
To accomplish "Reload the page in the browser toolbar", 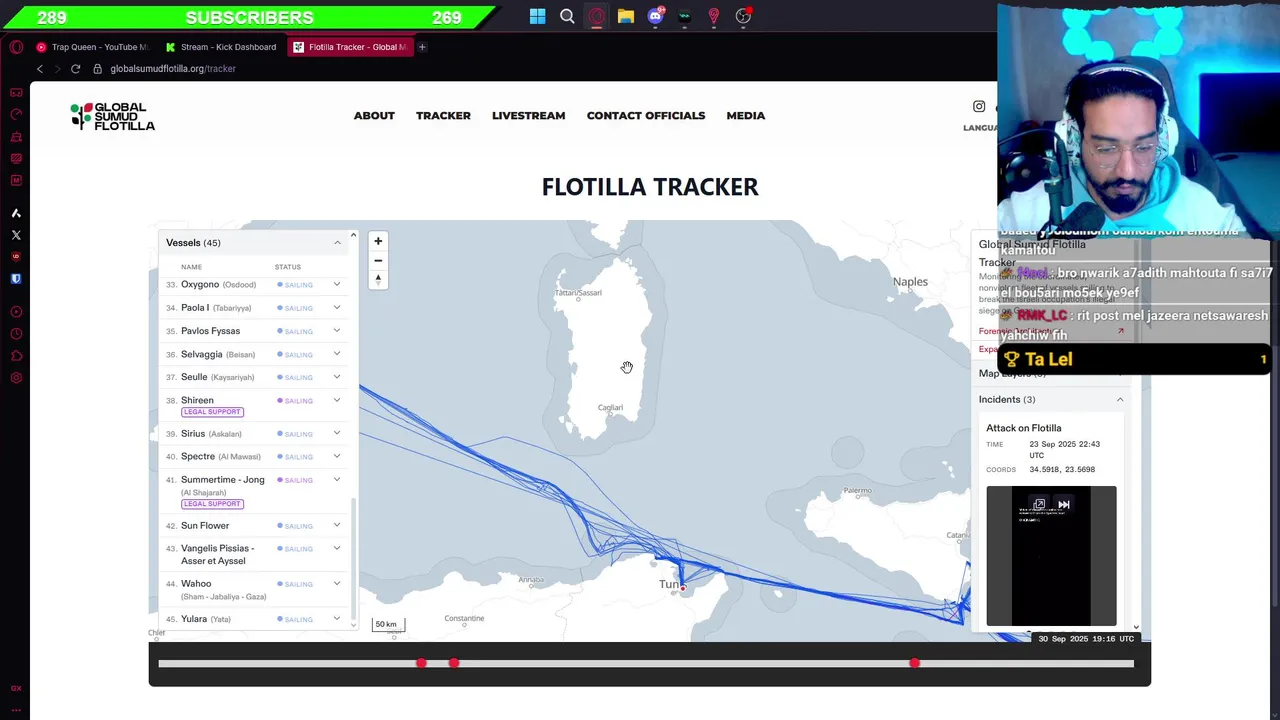I will (x=75, y=69).
